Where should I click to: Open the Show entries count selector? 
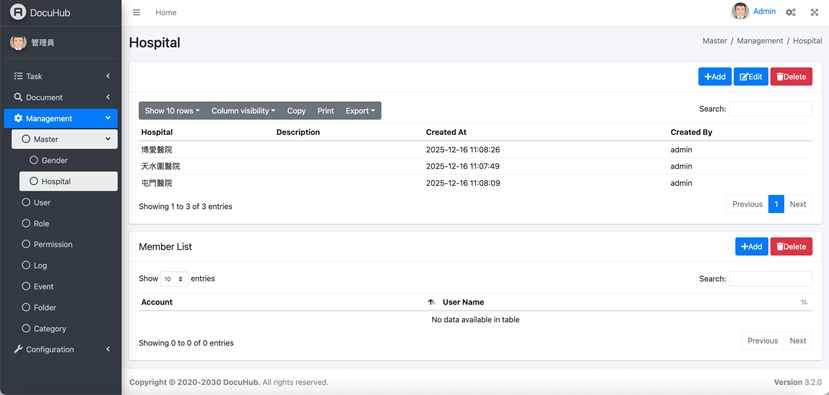click(174, 279)
